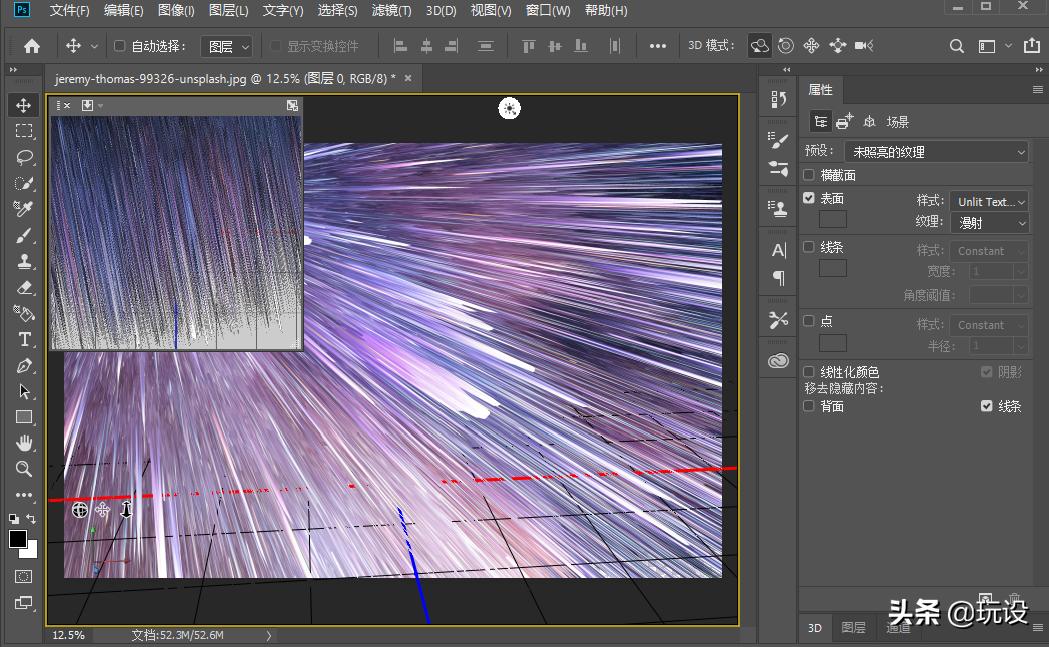Viewport: 1049px width, 647px height.
Task: Click the Creative Cloud Libraries panel icon
Action: click(x=779, y=361)
